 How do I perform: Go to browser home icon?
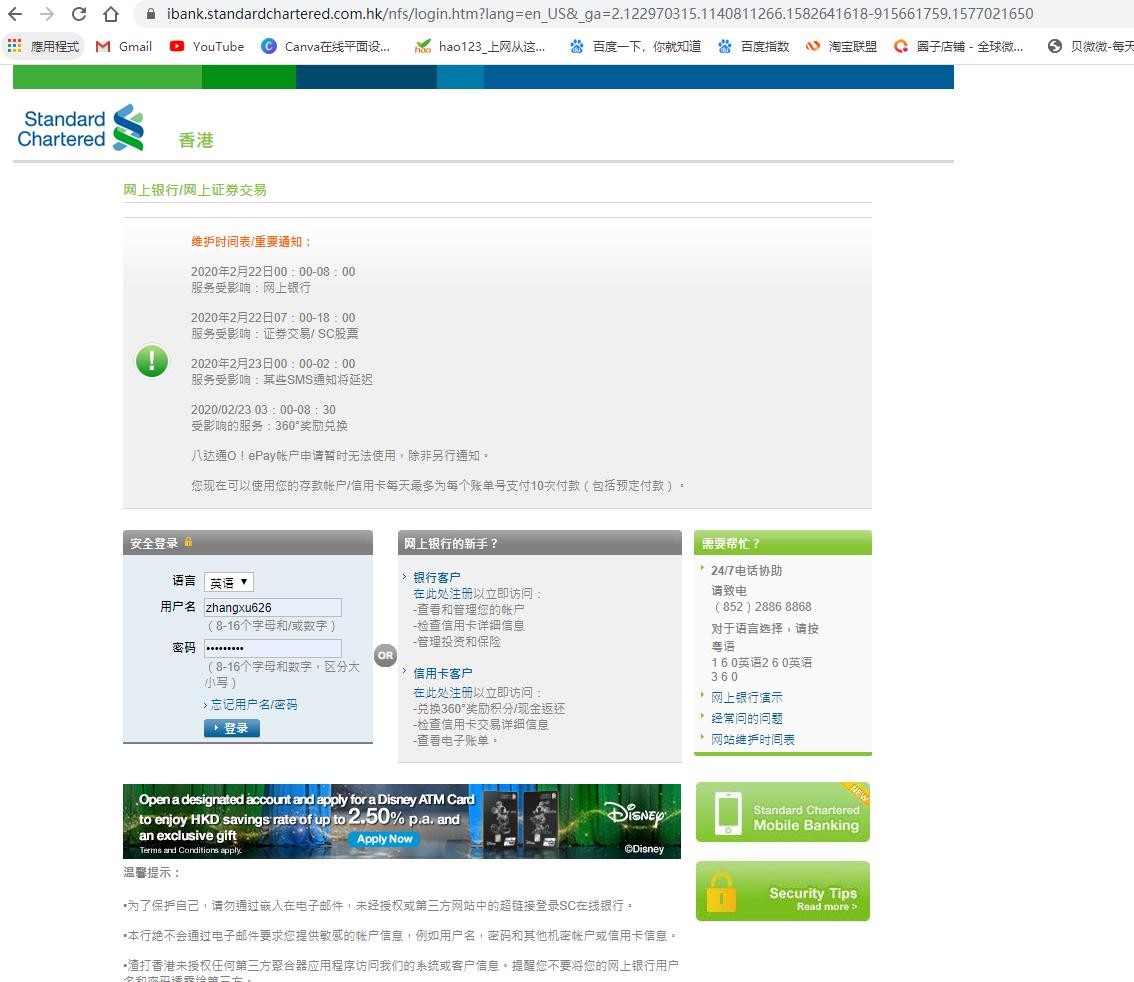[x=111, y=14]
